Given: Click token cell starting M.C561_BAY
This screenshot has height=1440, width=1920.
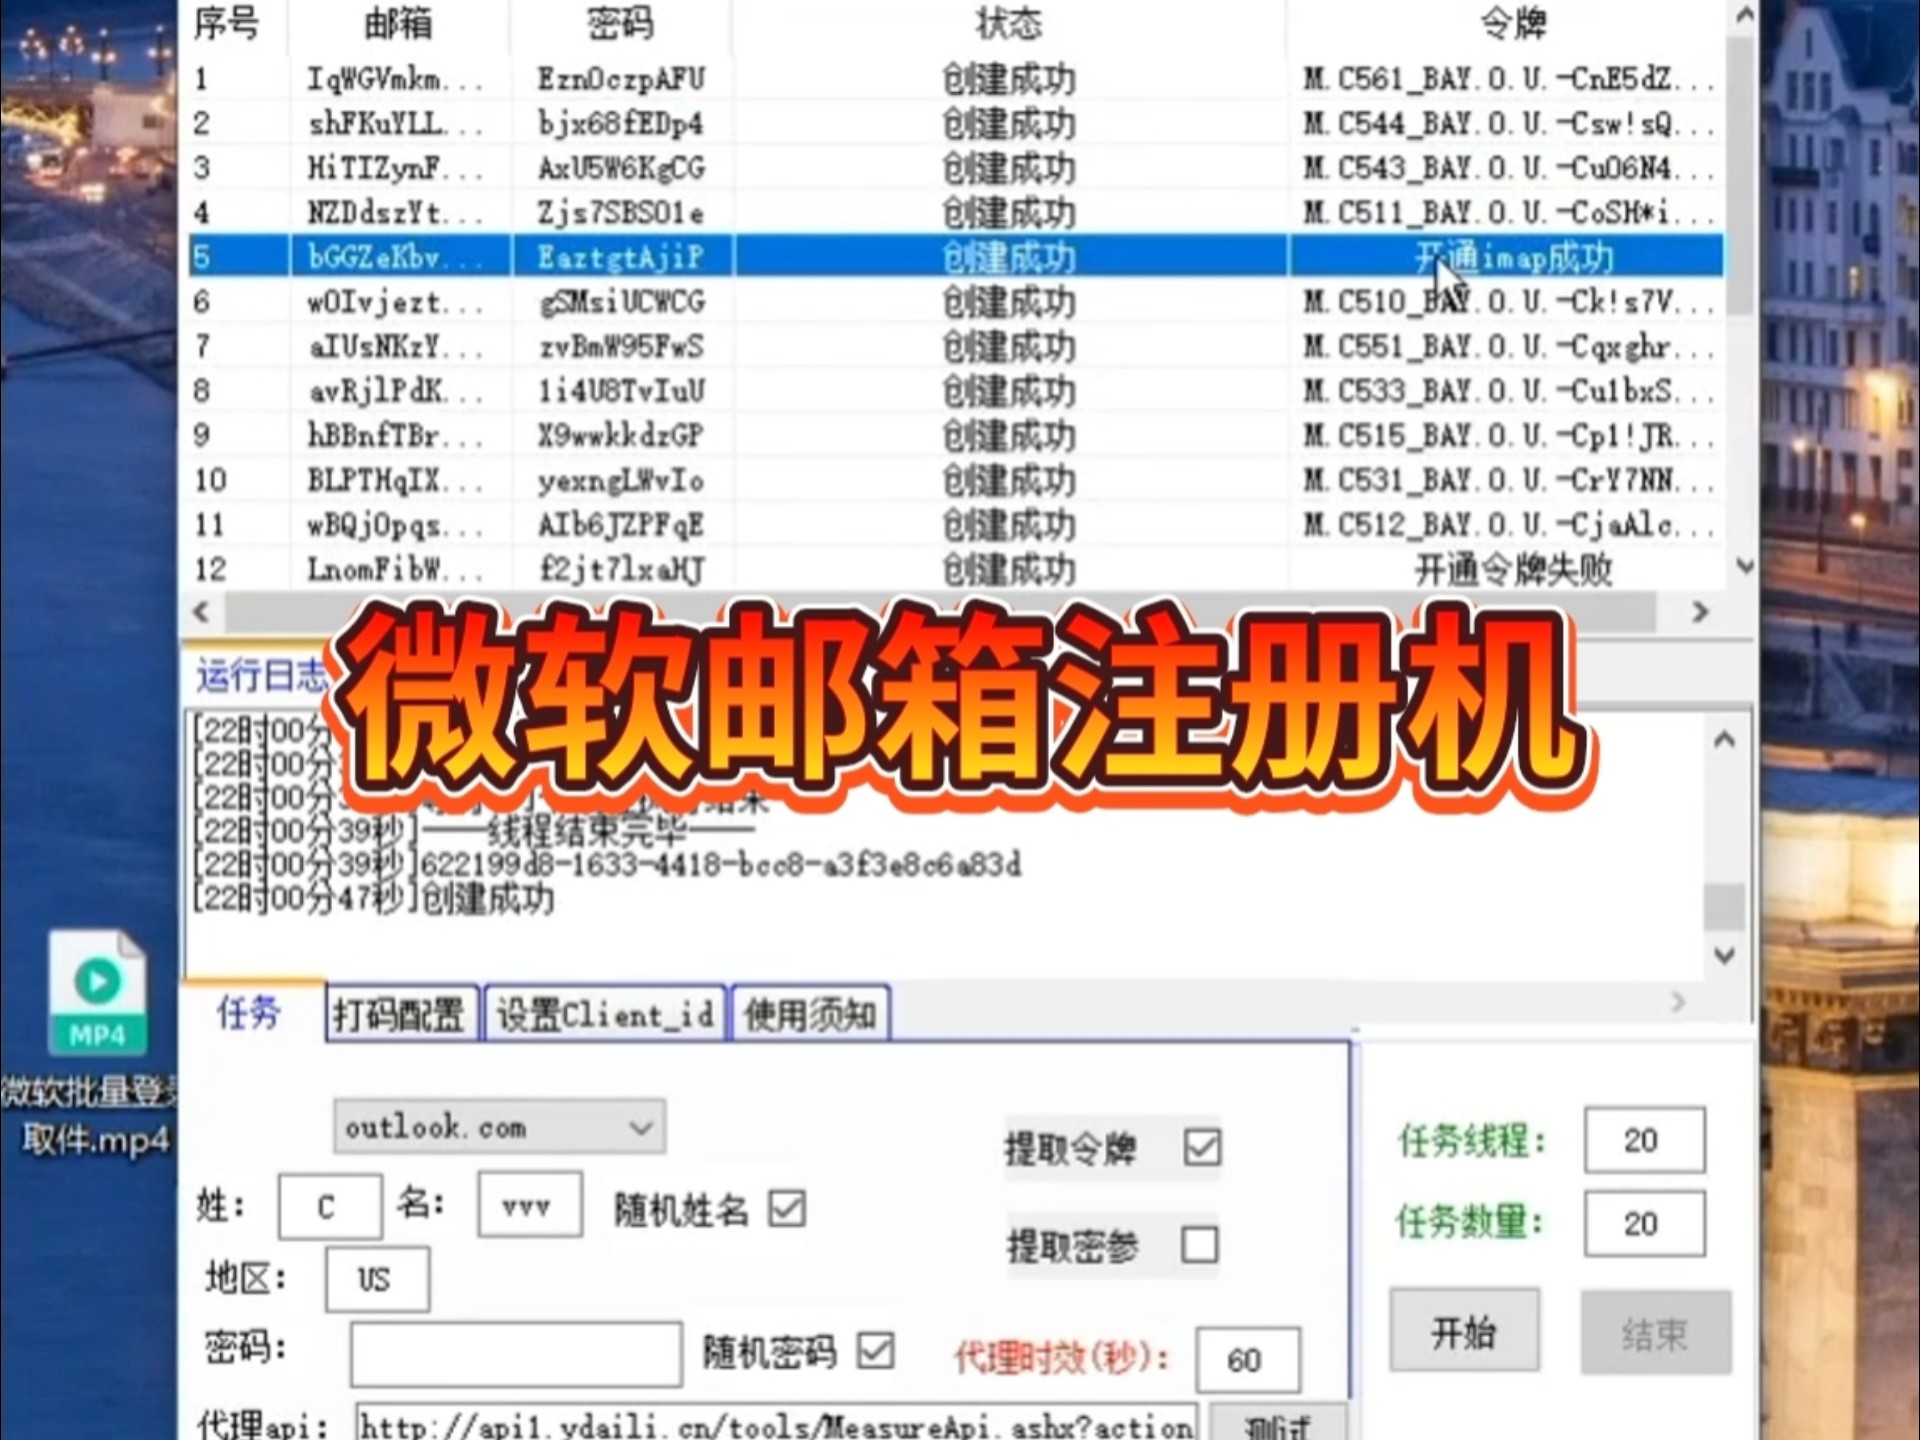Looking at the screenshot, I should tap(1508, 78).
